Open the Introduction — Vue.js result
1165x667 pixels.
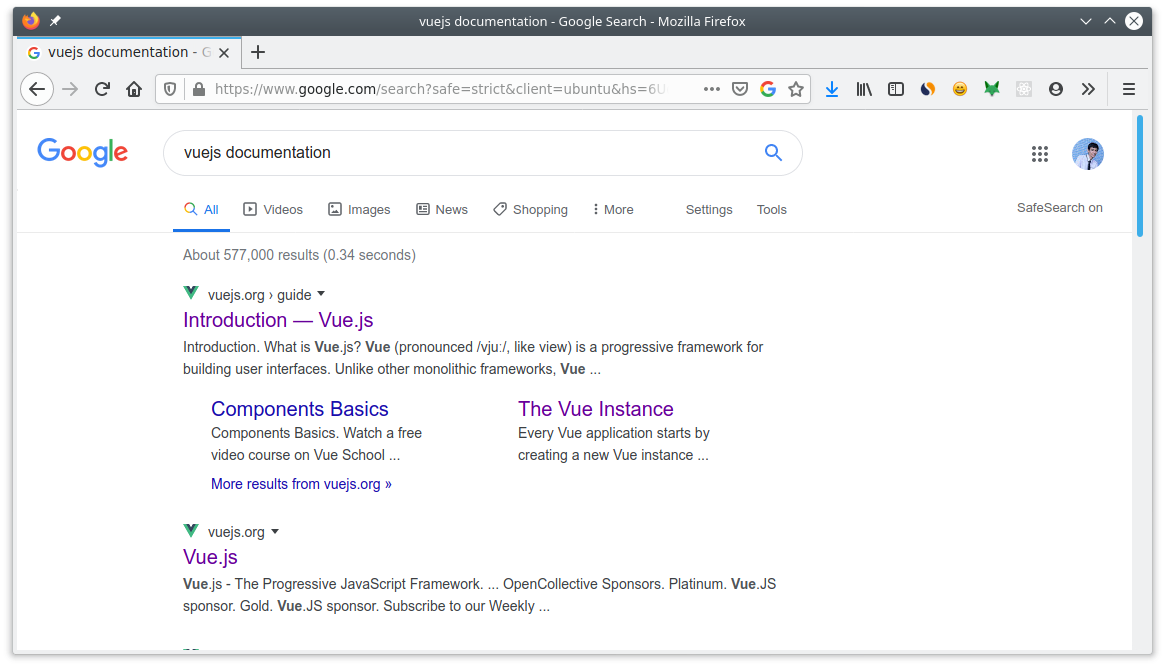(x=278, y=320)
